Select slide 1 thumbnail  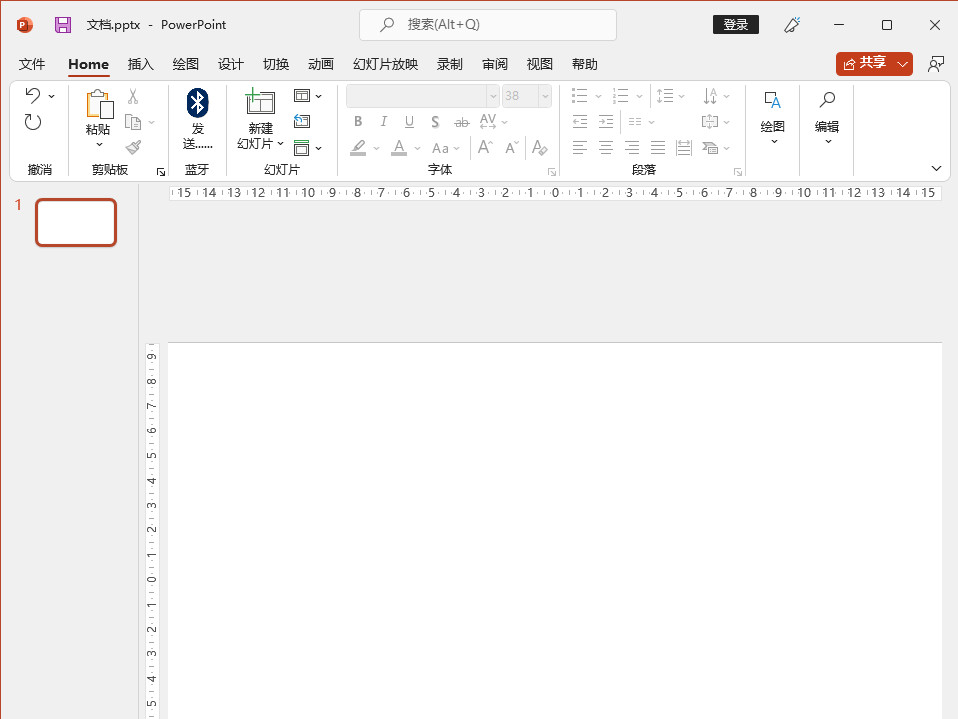click(76, 222)
